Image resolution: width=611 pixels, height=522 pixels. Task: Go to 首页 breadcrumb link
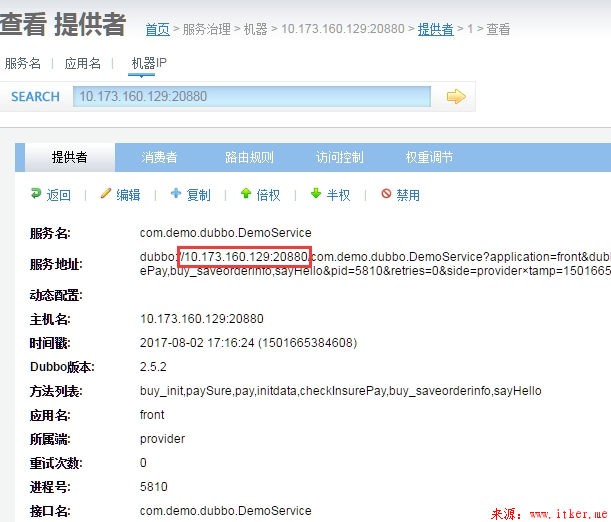click(x=157, y=29)
